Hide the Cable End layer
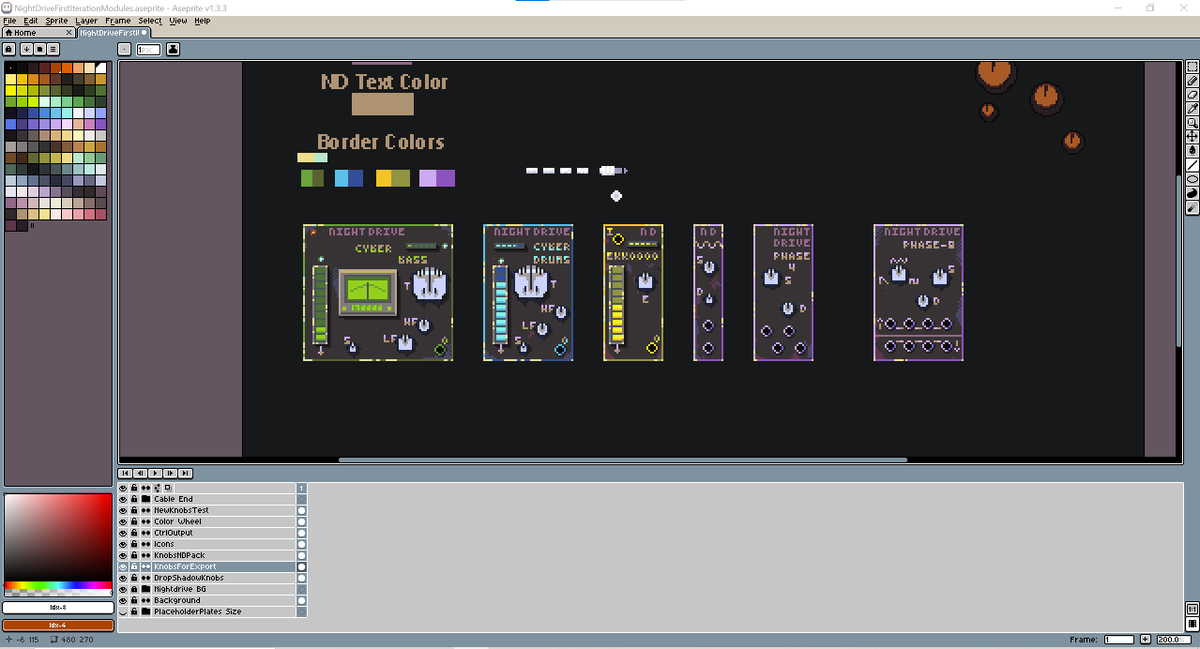1200x649 pixels. 123,499
